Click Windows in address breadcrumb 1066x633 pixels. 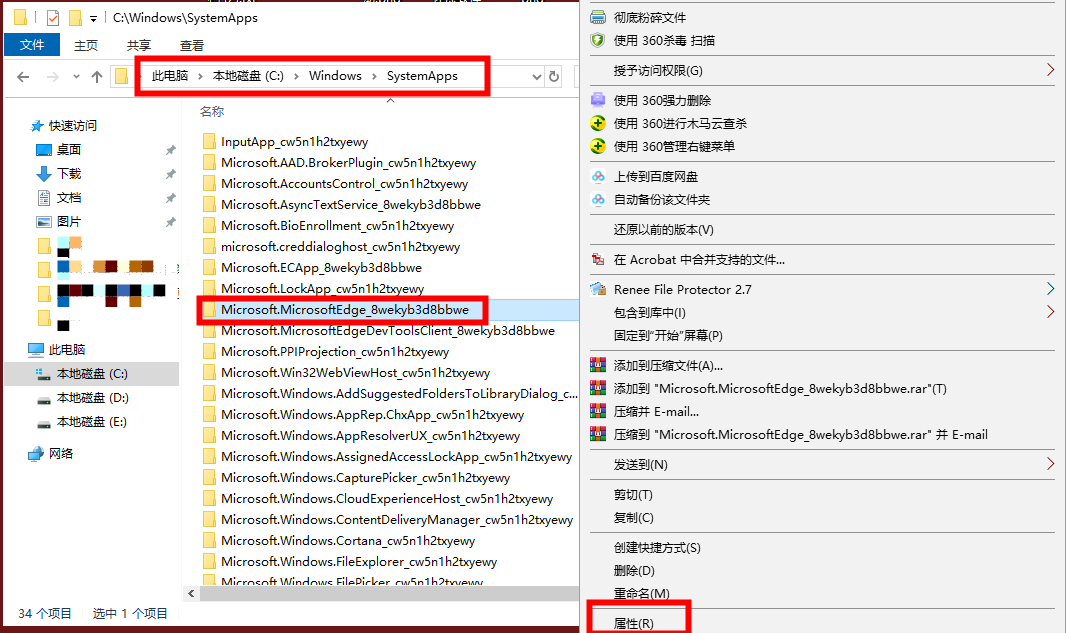point(335,75)
